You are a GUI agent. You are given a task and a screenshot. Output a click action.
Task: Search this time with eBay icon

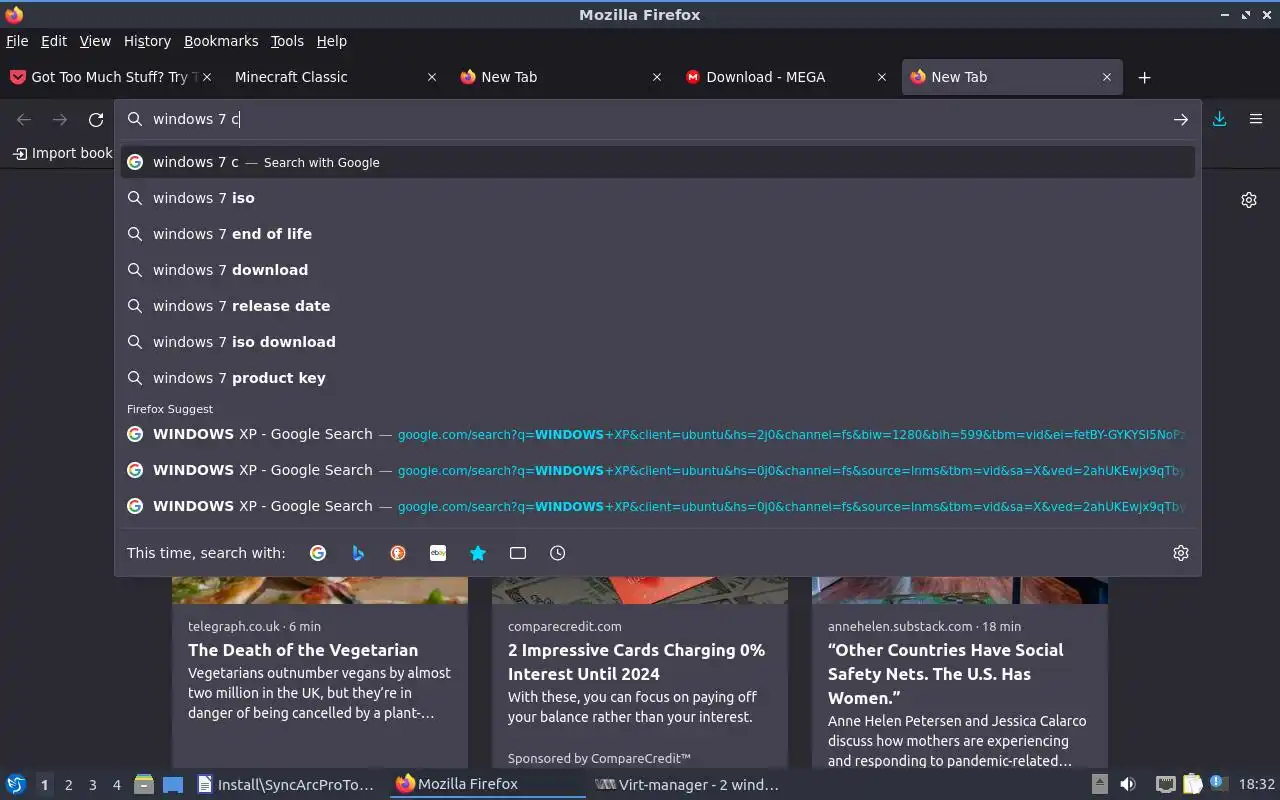[x=438, y=553]
